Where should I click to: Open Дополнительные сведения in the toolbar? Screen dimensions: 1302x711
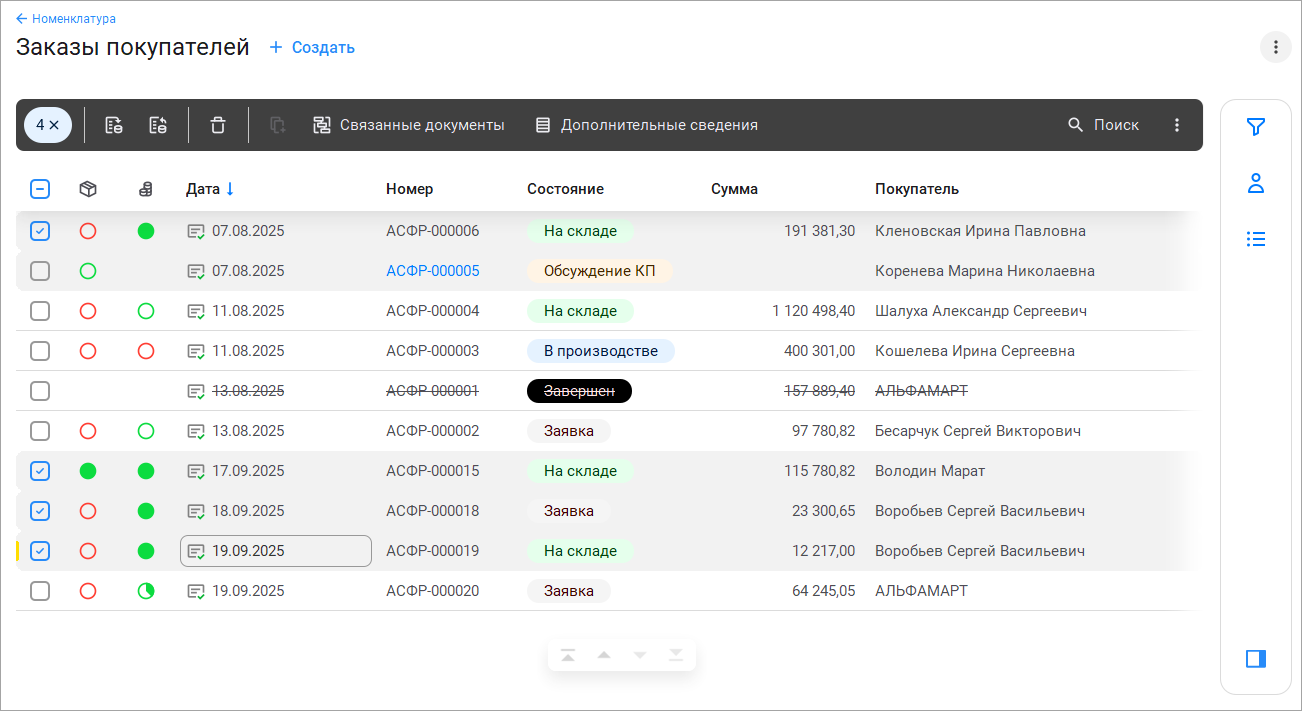click(646, 125)
